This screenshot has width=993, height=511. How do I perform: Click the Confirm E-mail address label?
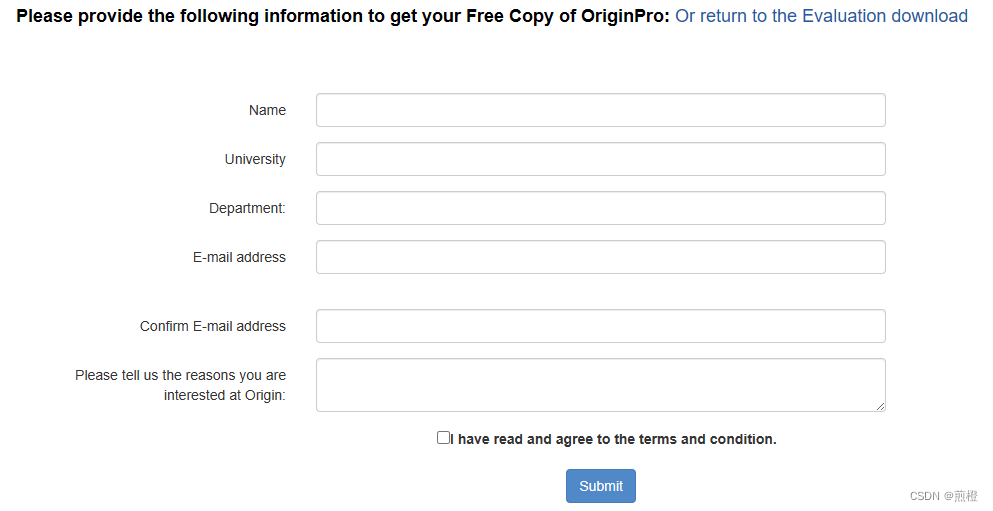click(x=213, y=326)
